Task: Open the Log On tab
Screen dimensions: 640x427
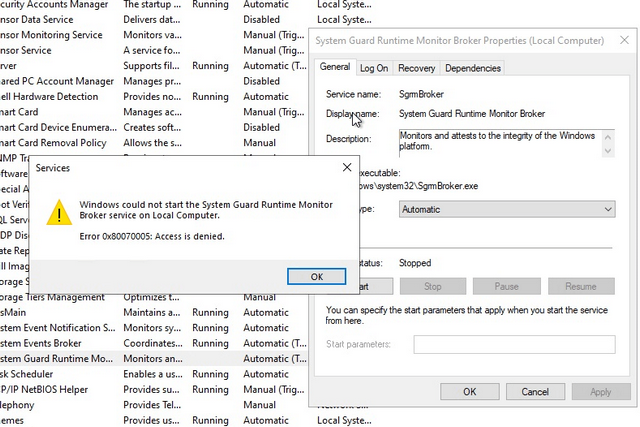Action: click(374, 68)
